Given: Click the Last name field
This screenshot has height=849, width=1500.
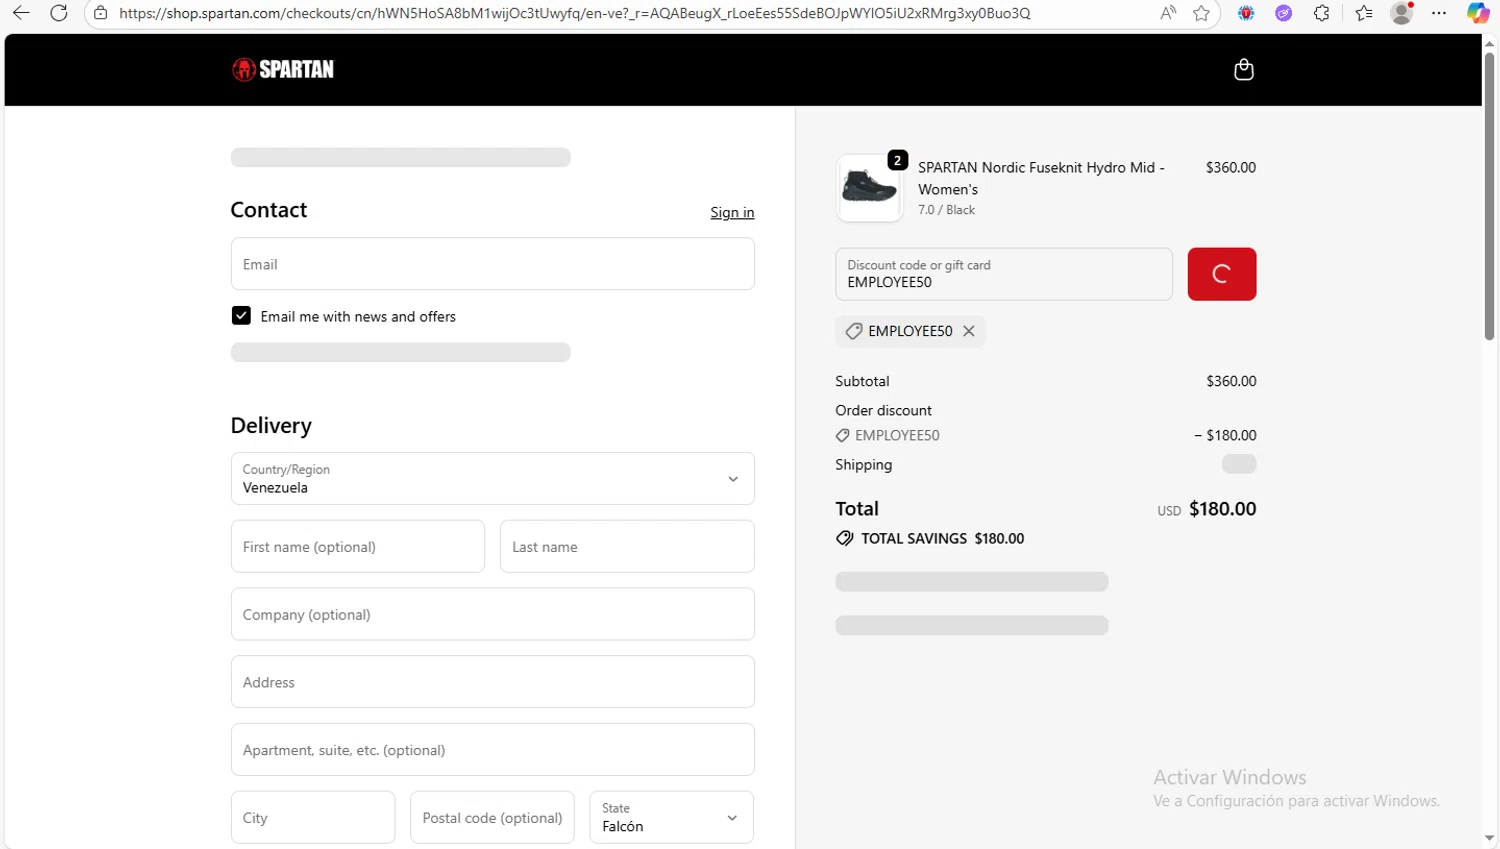Looking at the screenshot, I should coord(627,547).
